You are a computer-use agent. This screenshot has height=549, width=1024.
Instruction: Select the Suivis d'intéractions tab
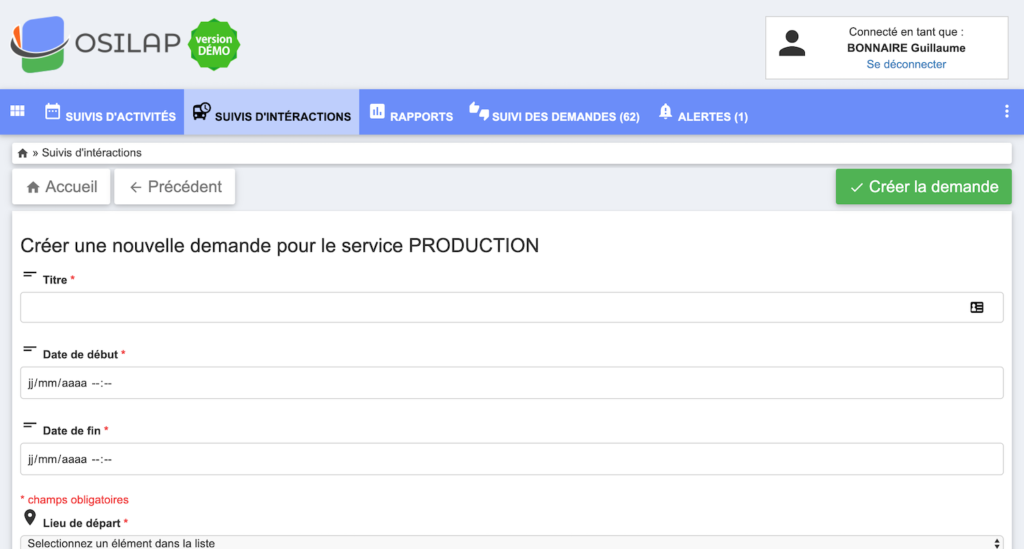click(x=272, y=112)
